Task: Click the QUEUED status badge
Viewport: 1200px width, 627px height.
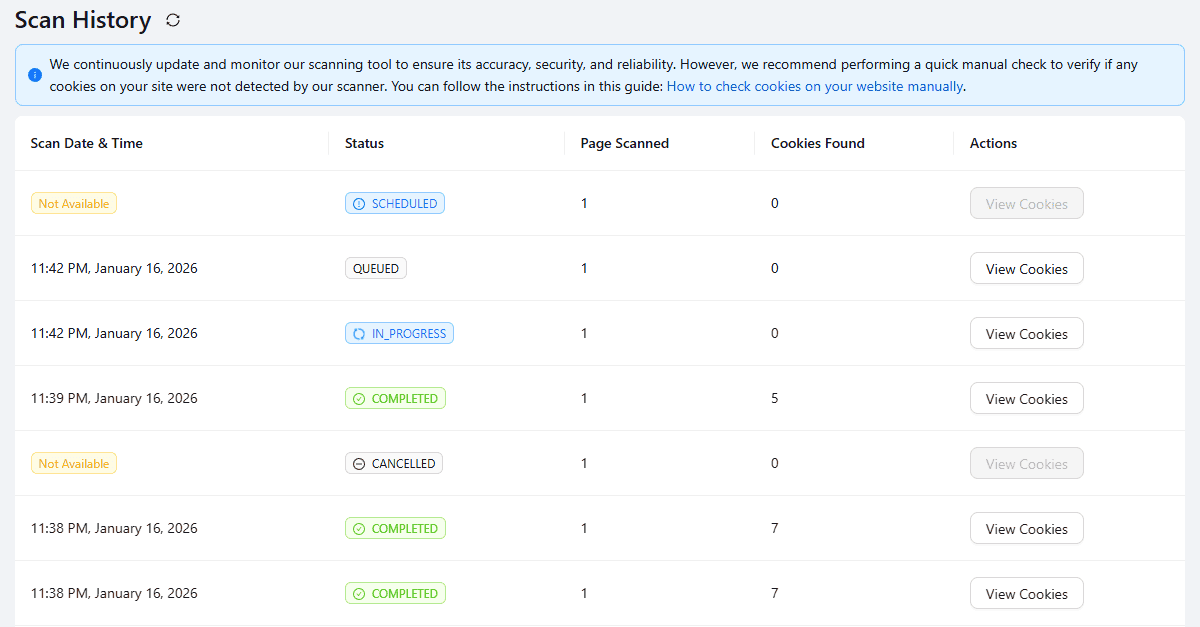Action: [x=375, y=268]
